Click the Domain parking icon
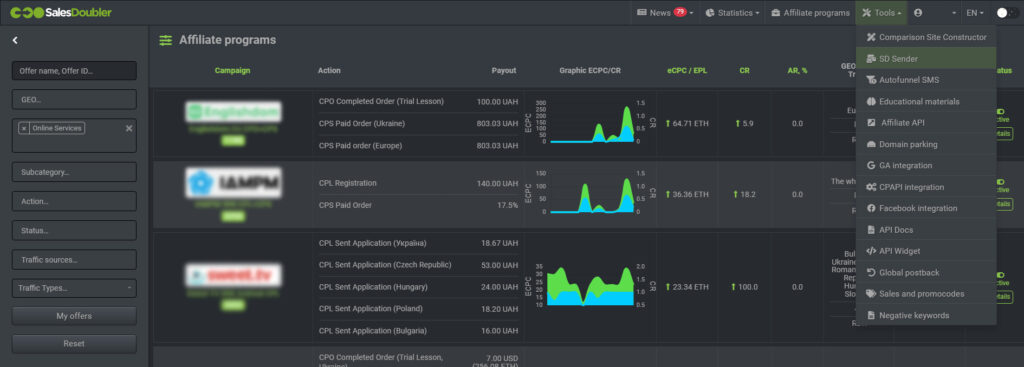 tap(871, 144)
